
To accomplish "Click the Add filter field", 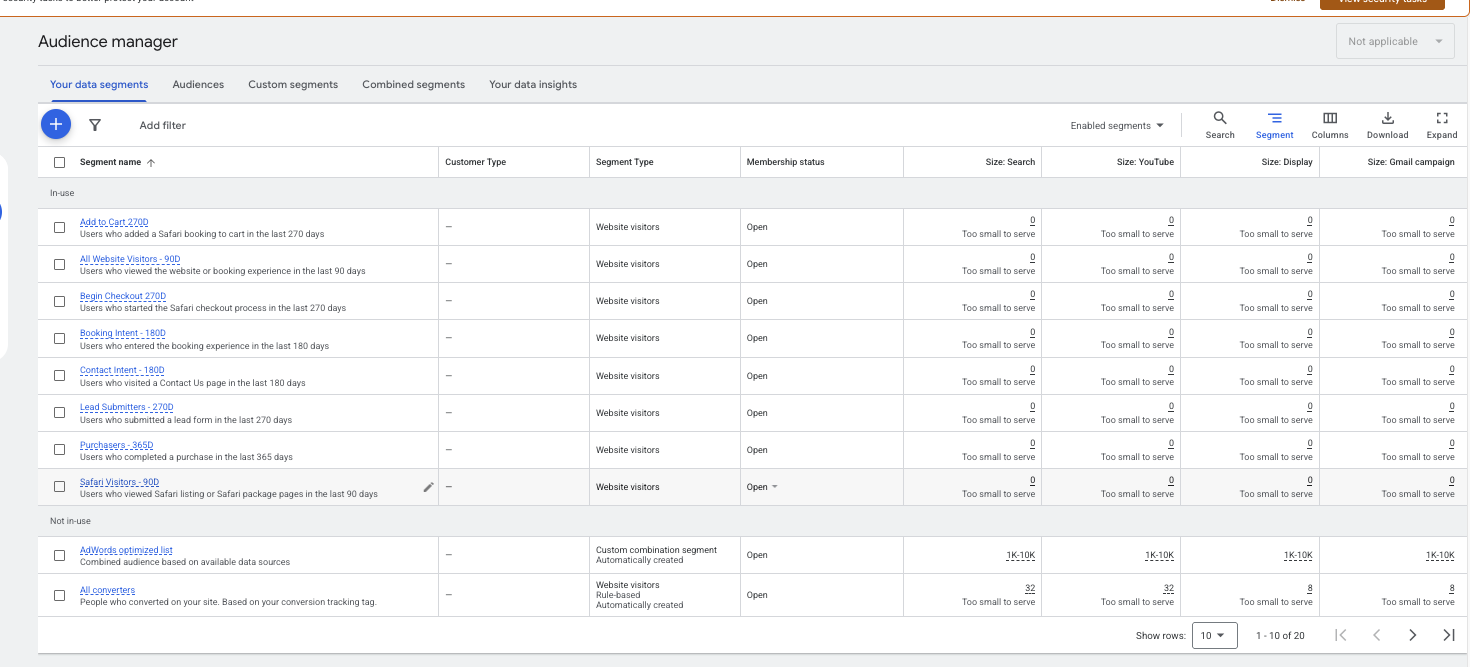I will coord(163,126).
